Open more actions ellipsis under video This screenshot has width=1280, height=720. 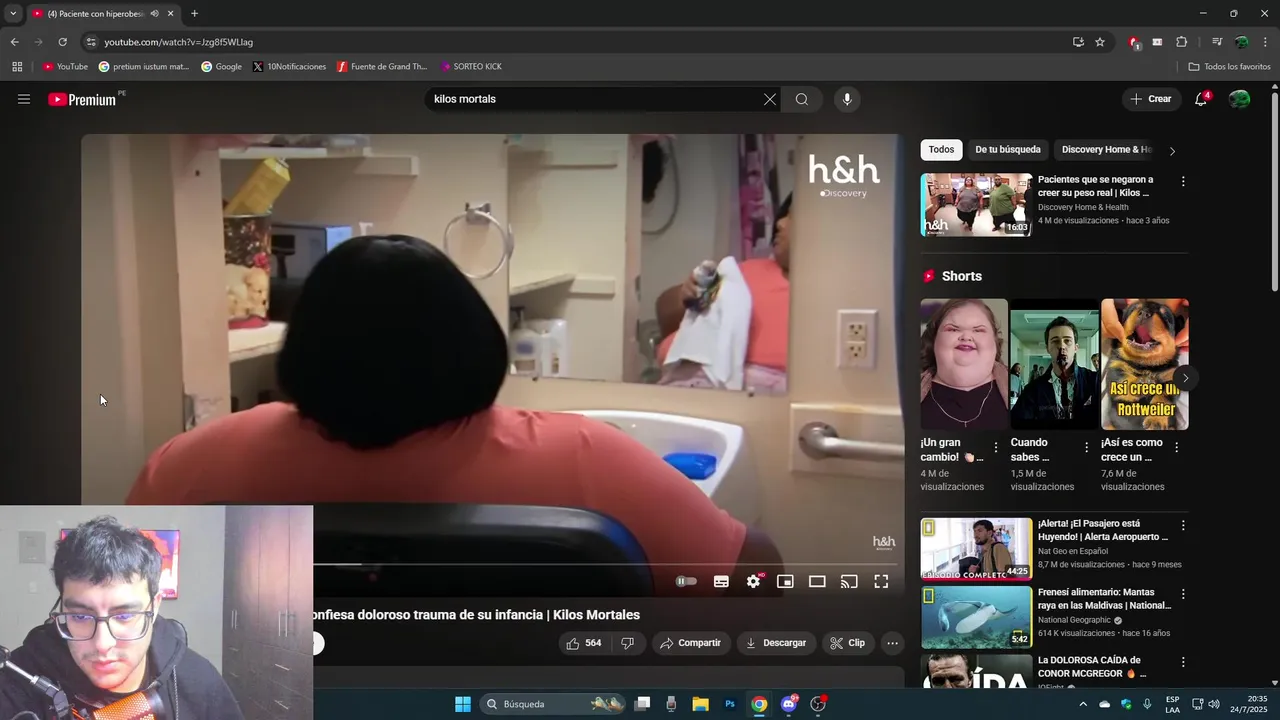(x=892, y=643)
